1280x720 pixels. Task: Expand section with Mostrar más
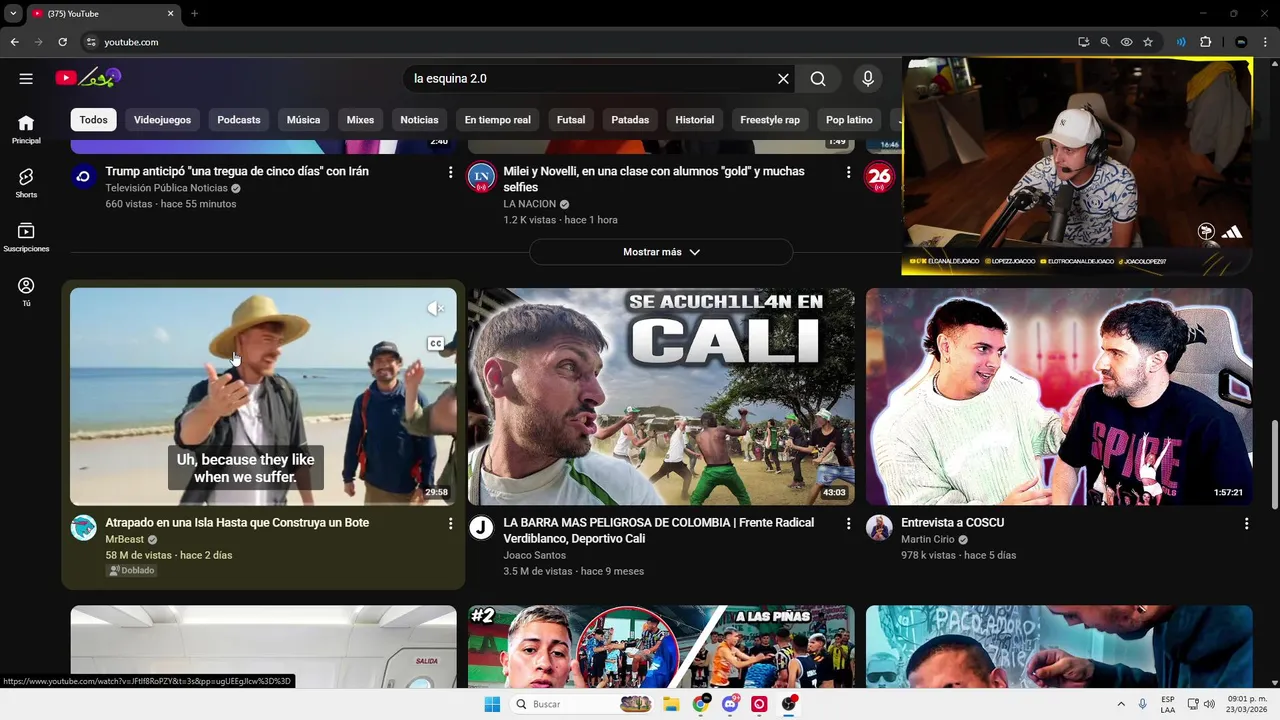(x=661, y=252)
